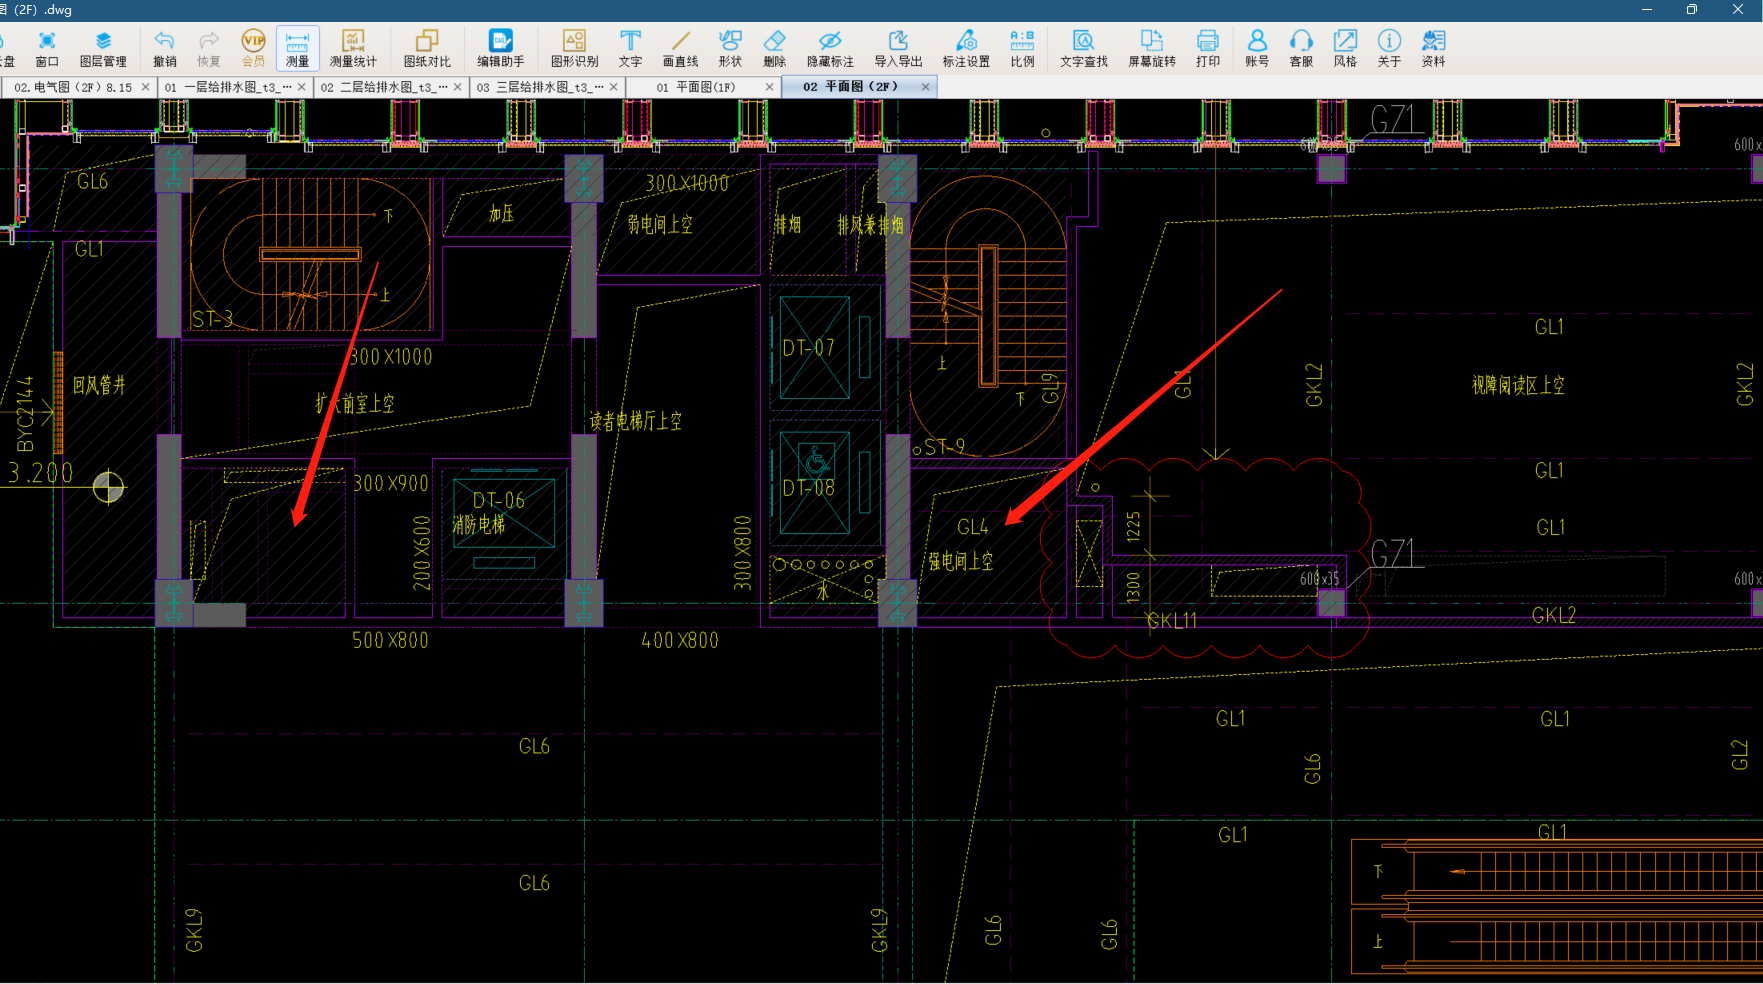Screen dimensions: 1763x984
Task: Launch 编辑助手 edit assistant
Action: 500,48
